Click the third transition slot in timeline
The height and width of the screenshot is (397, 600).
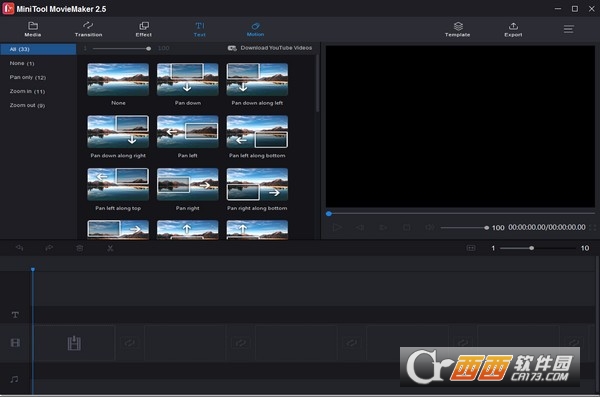click(352, 343)
